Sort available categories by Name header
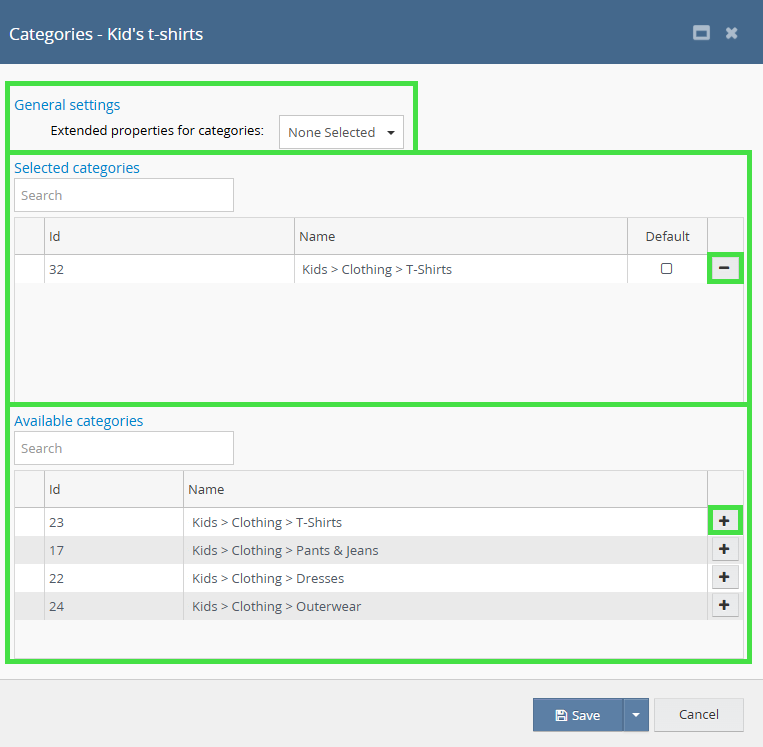 click(445, 490)
